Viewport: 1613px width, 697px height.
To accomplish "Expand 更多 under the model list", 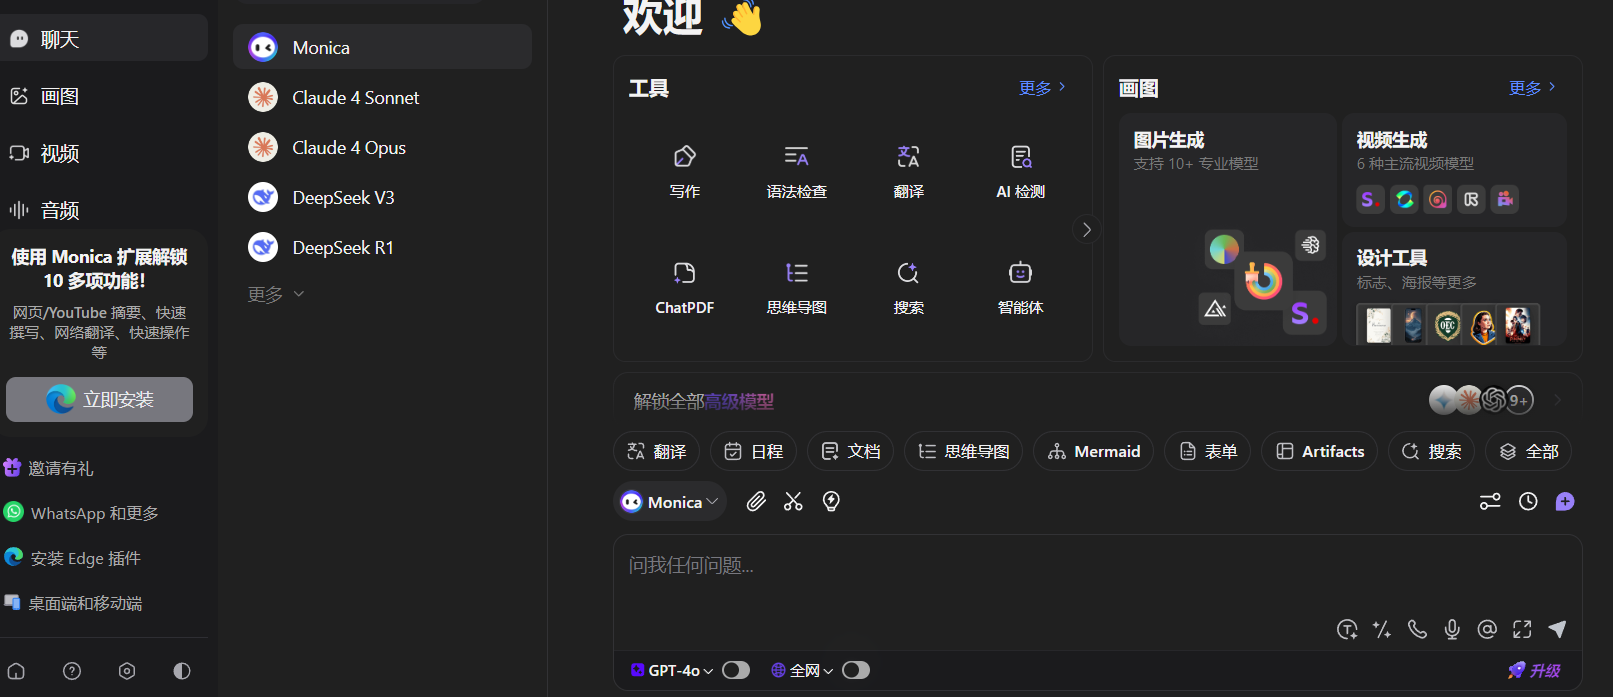I will click(276, 294).
